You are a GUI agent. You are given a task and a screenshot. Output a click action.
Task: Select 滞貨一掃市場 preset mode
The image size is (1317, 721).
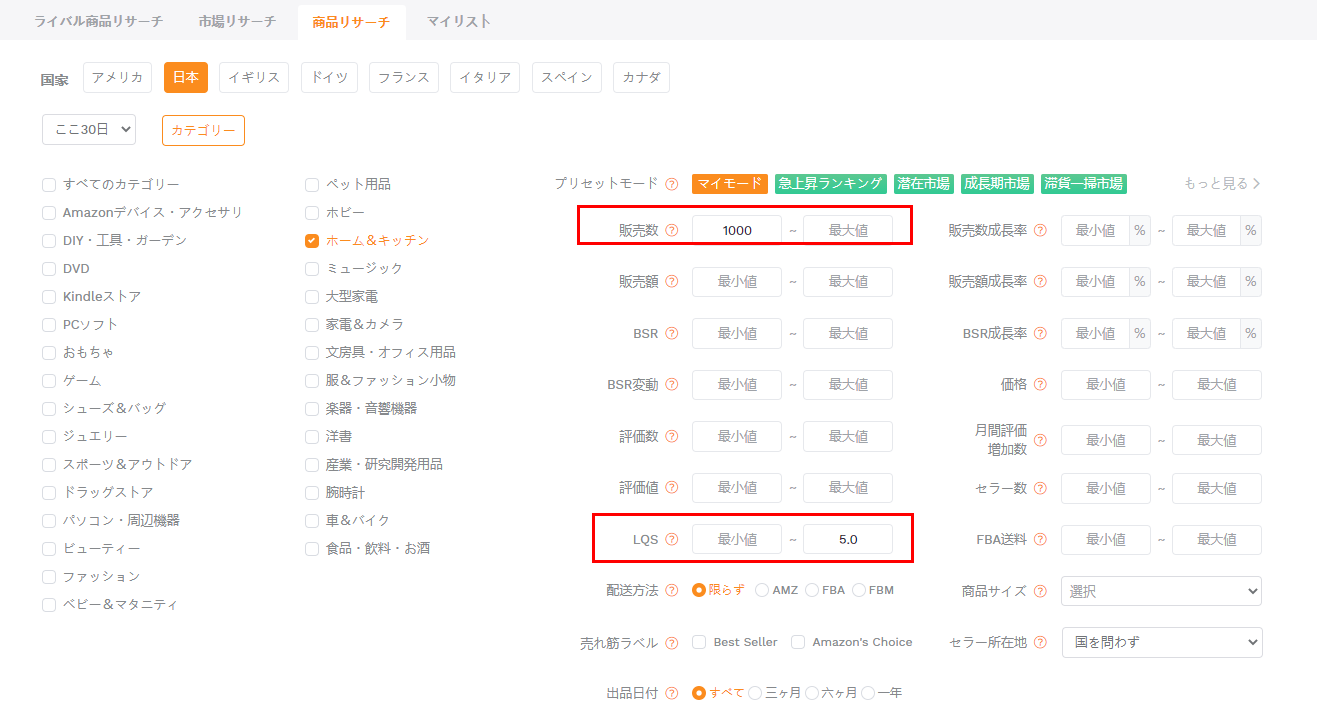click(1085, 184)
